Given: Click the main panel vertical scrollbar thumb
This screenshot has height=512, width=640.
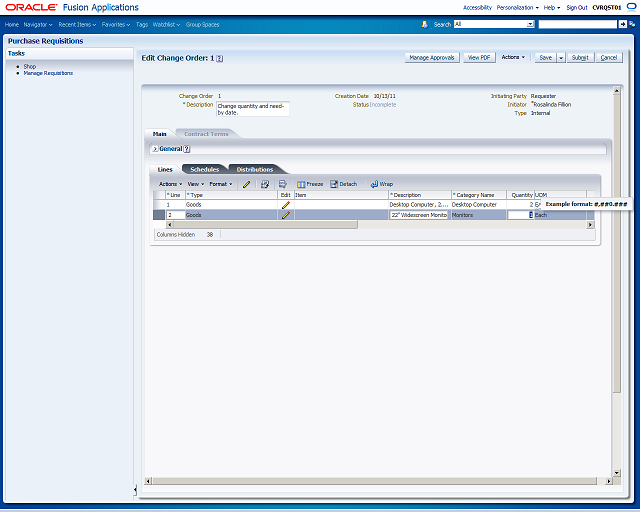Looking at the screenshot, I should coord(617,244).
